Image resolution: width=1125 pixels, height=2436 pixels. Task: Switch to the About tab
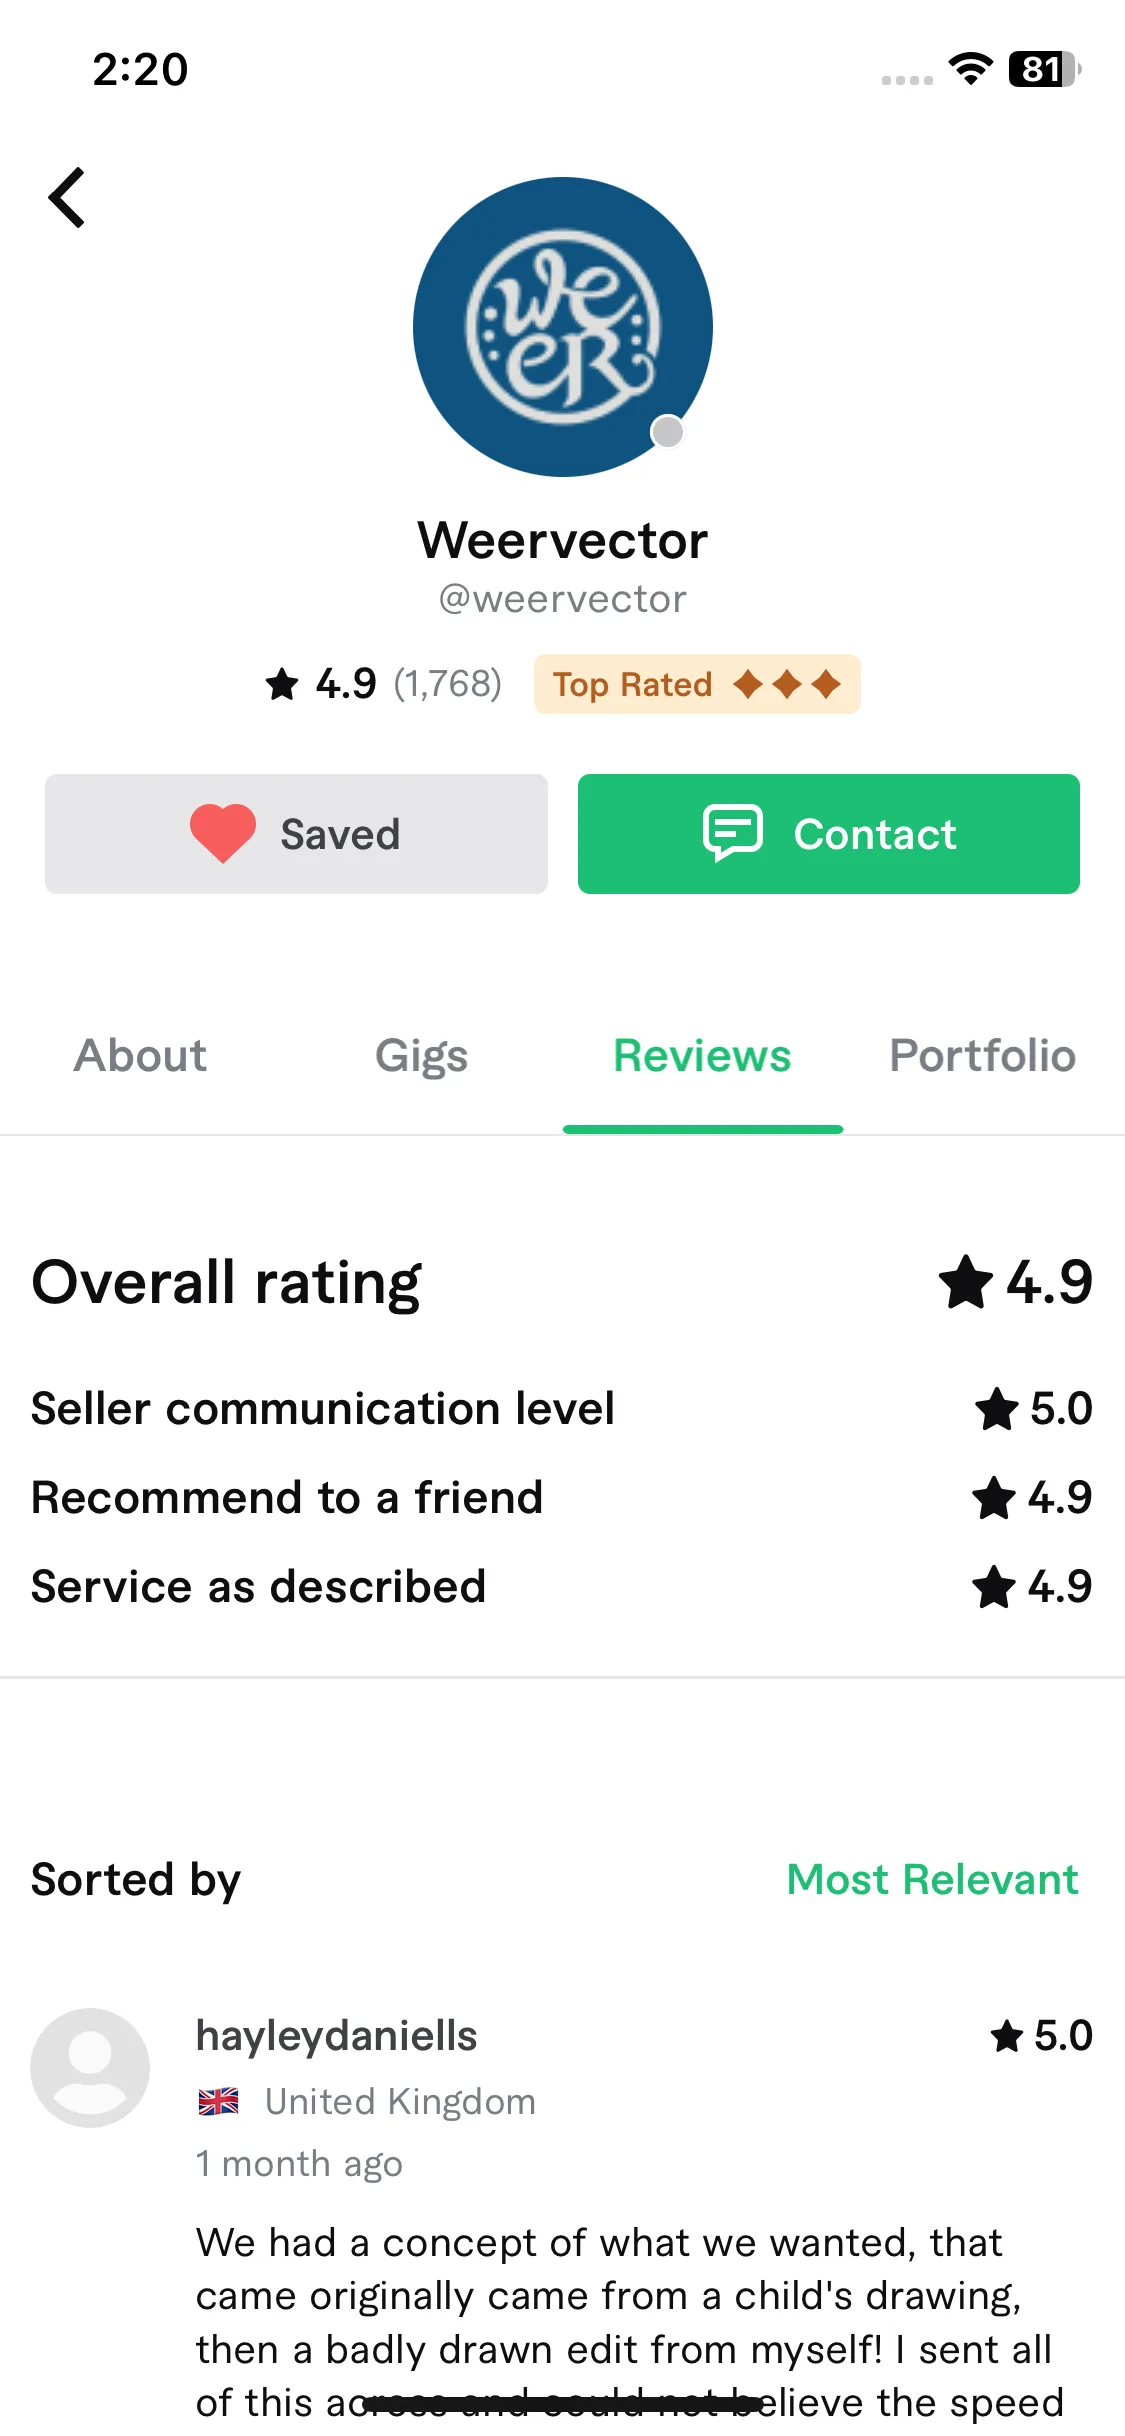click(x=141, y=1056)
